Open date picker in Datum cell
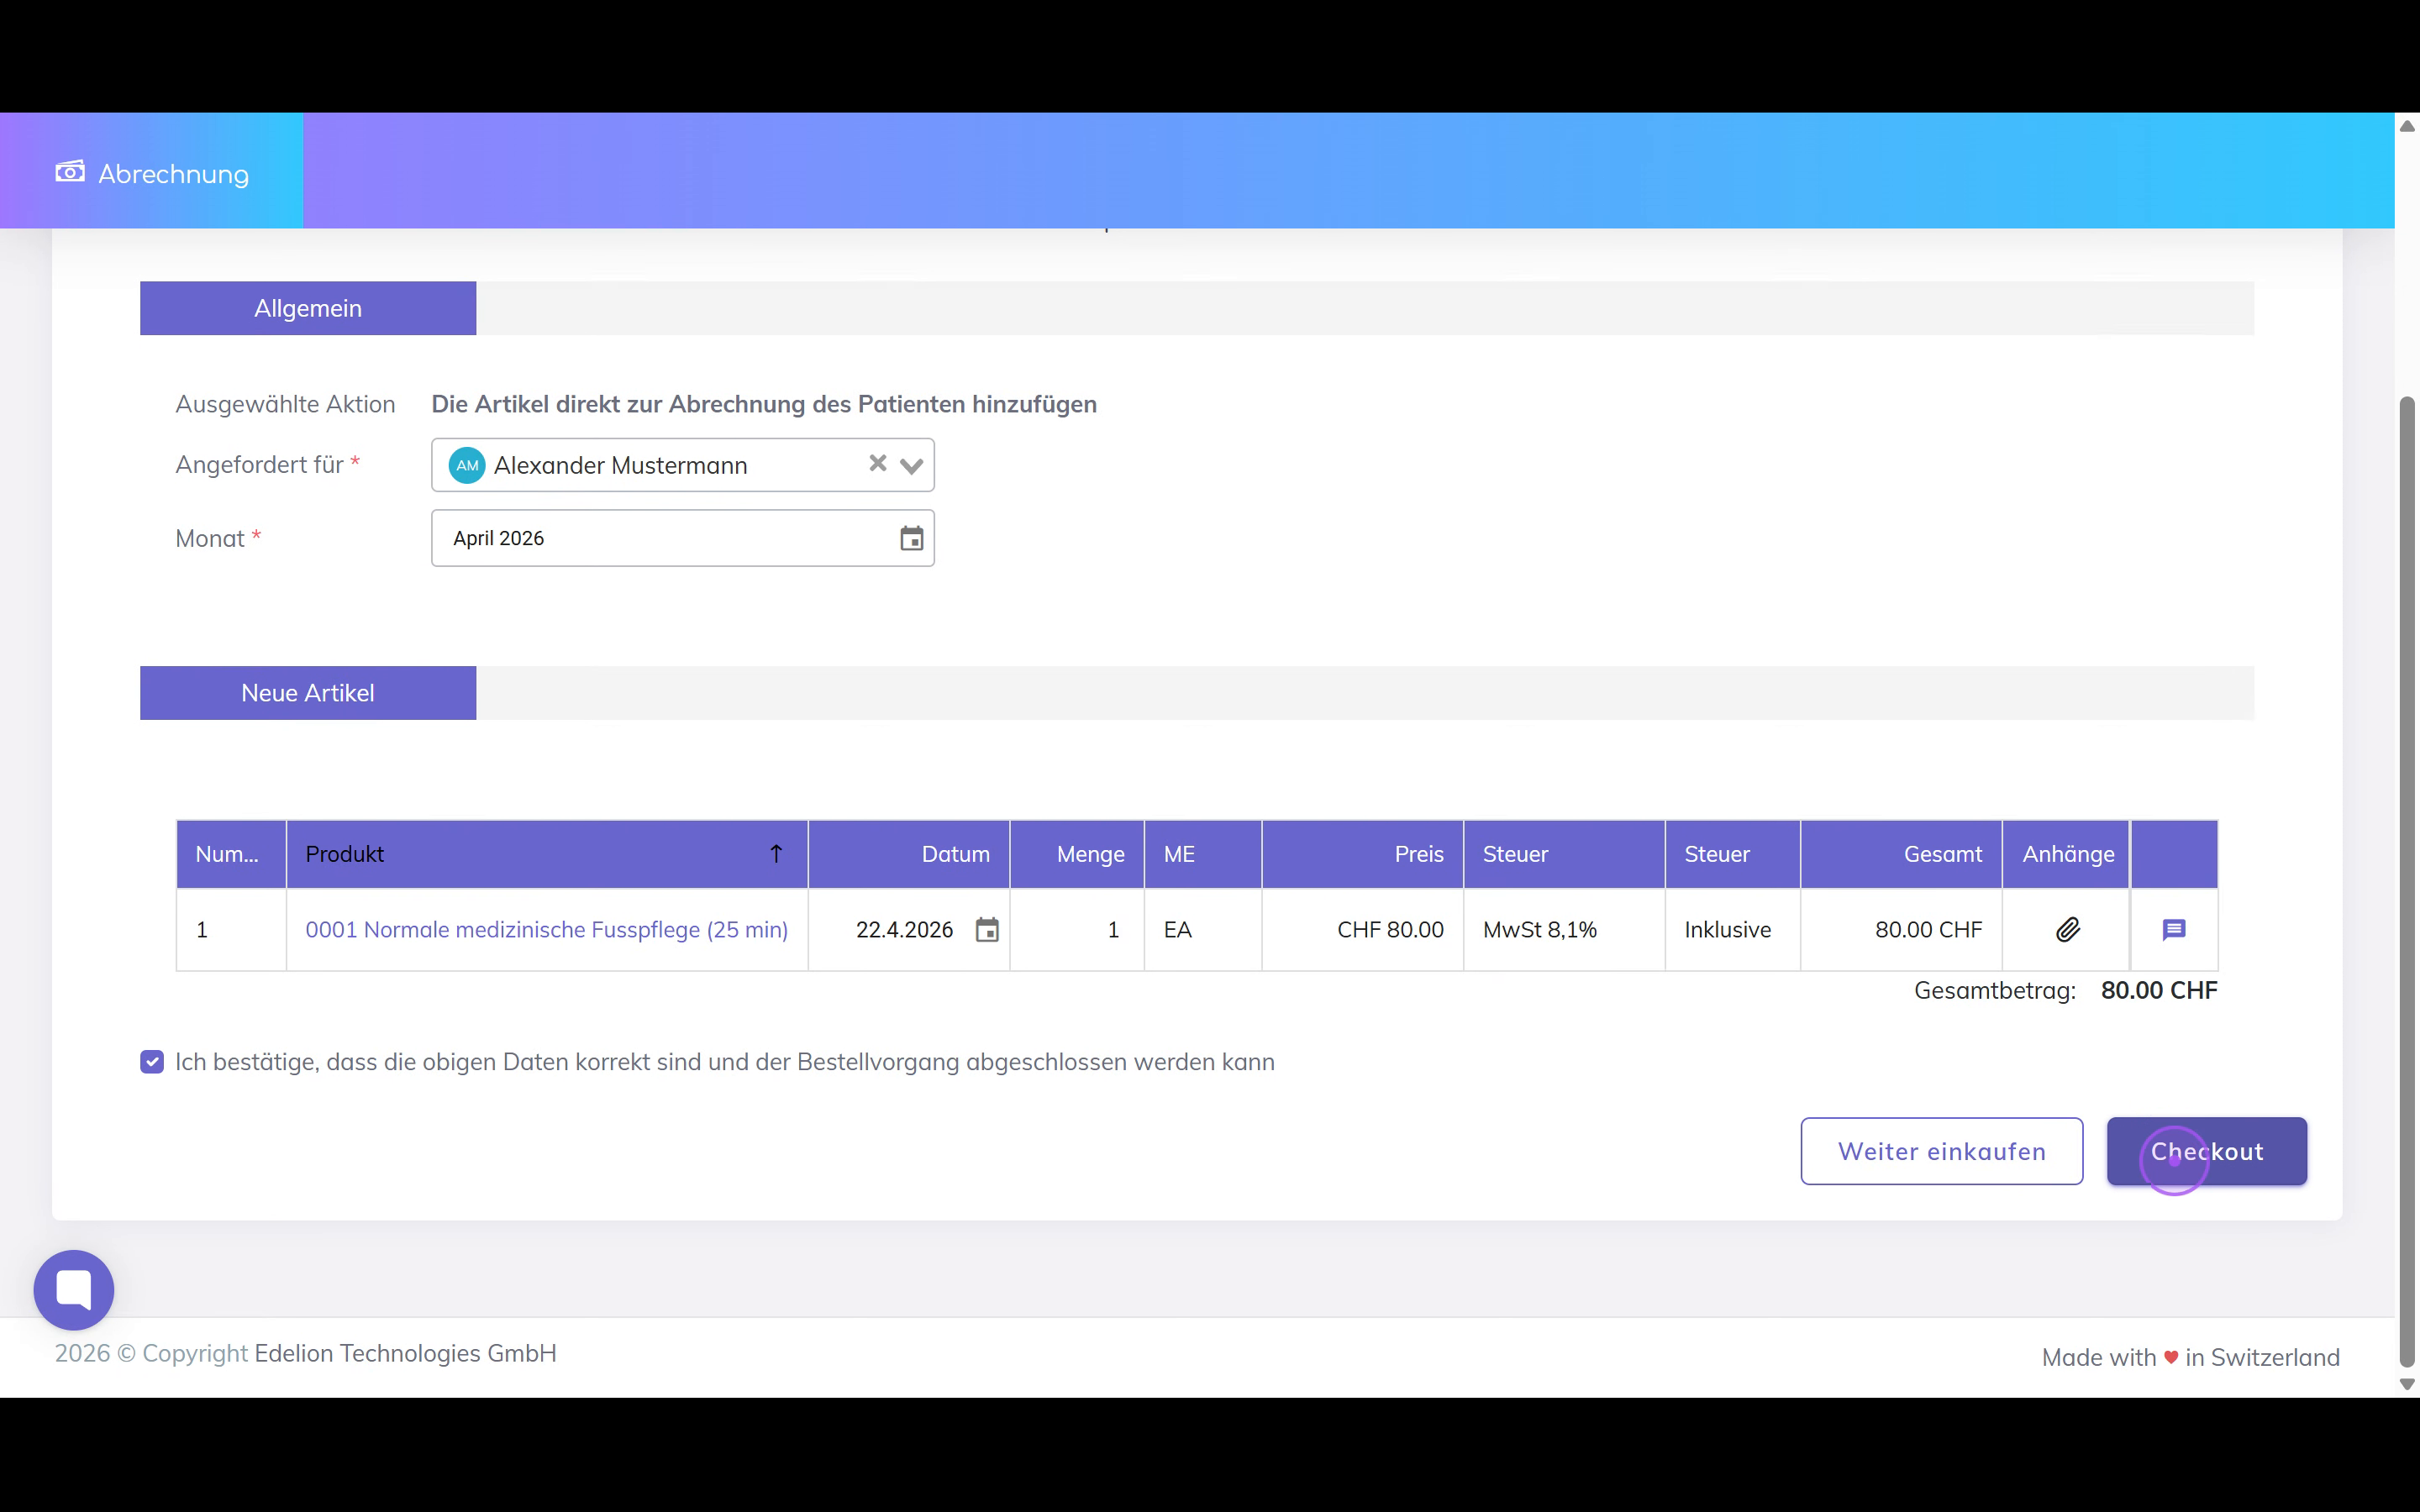Image resolution: width=2420 pixels, height=1512 pixels. pos(987,930)
